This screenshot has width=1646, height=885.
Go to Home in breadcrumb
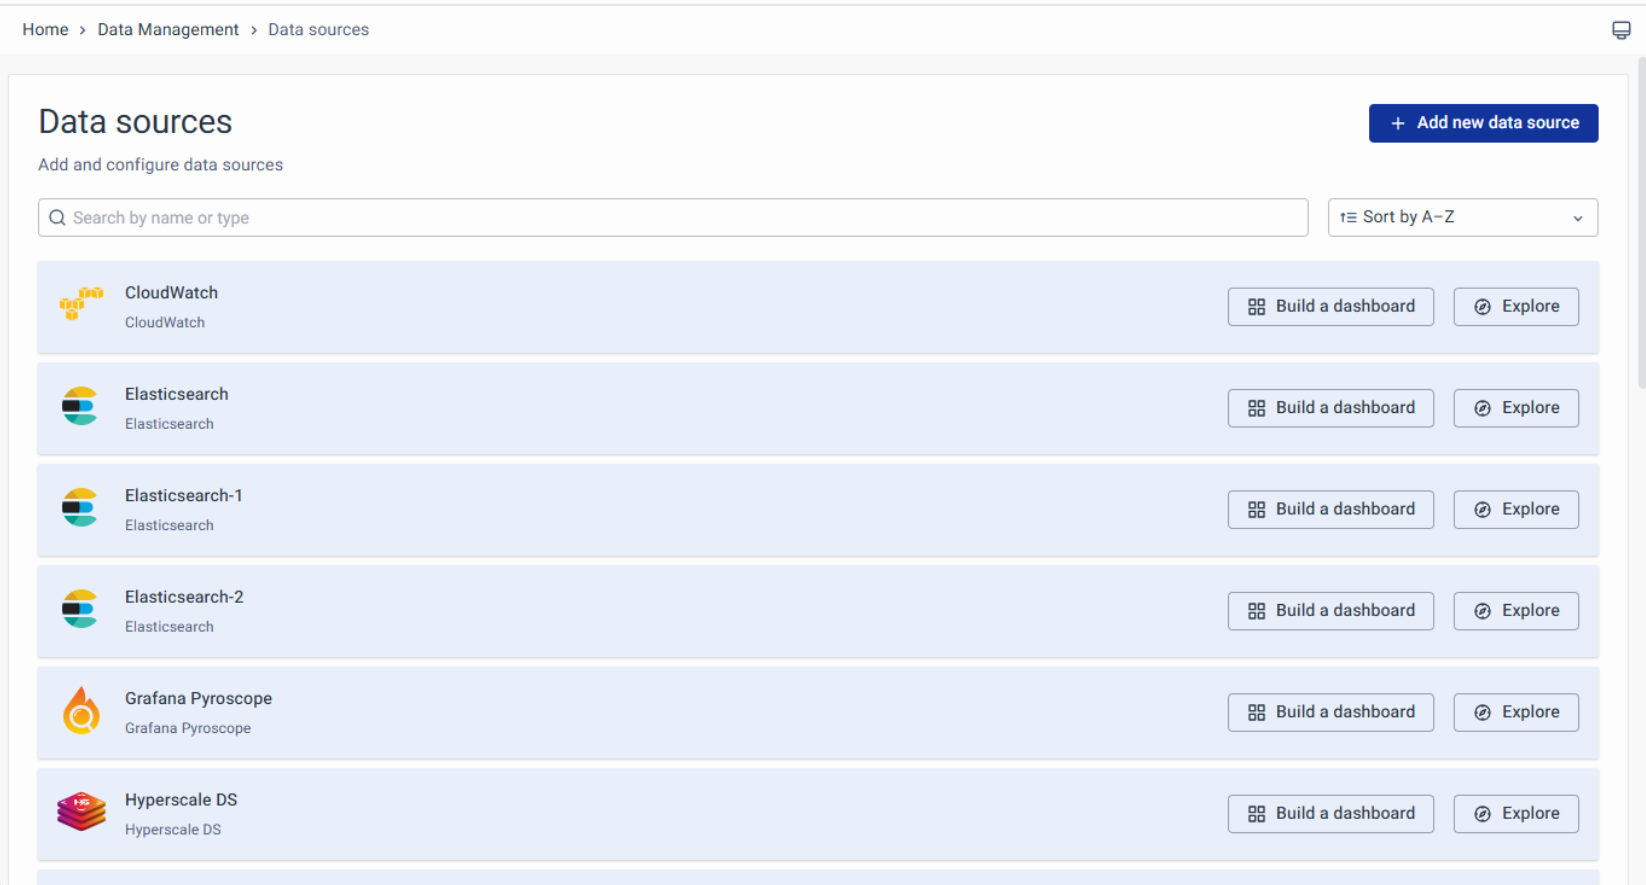tap(45, 30)
